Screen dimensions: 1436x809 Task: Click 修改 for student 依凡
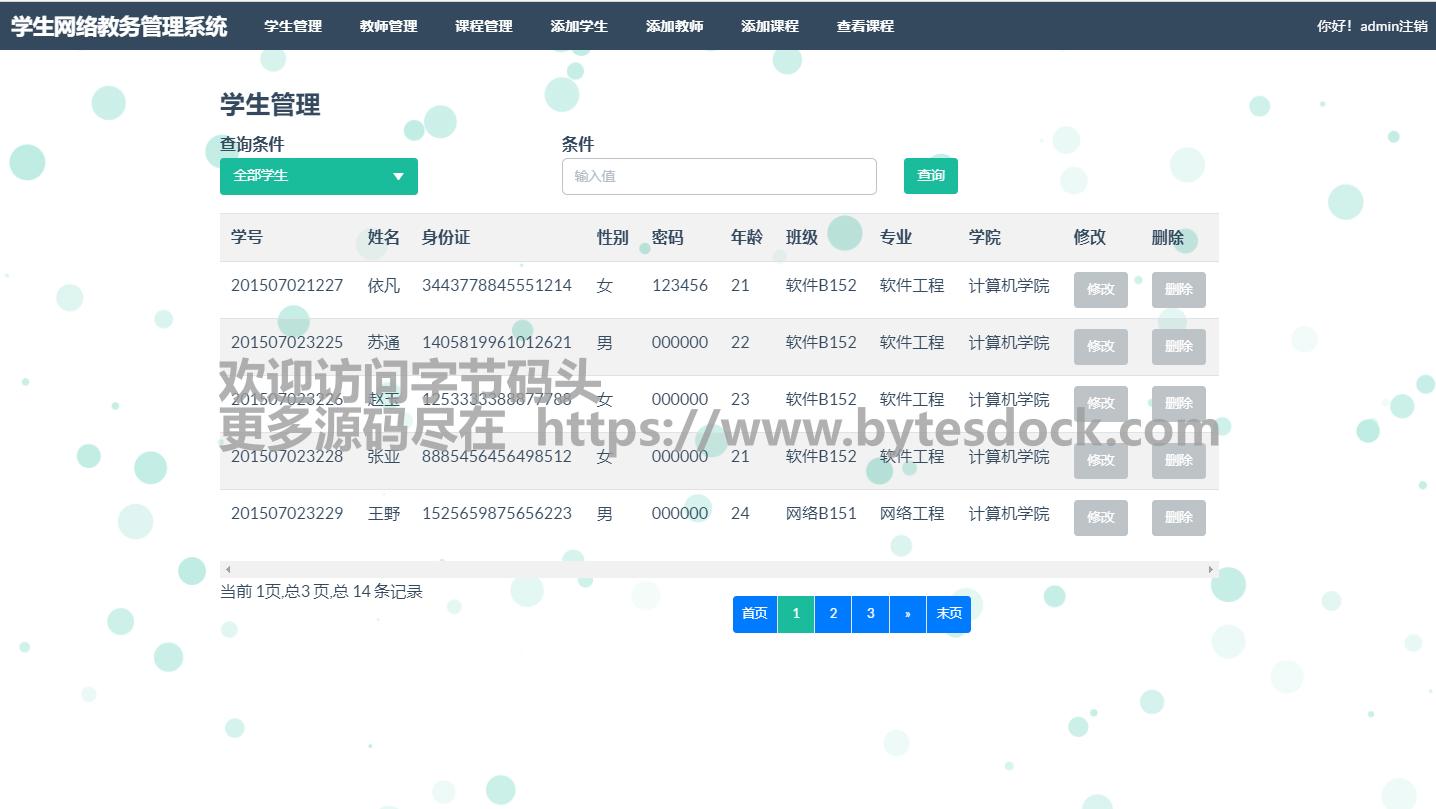click(x=1100, y=289)
